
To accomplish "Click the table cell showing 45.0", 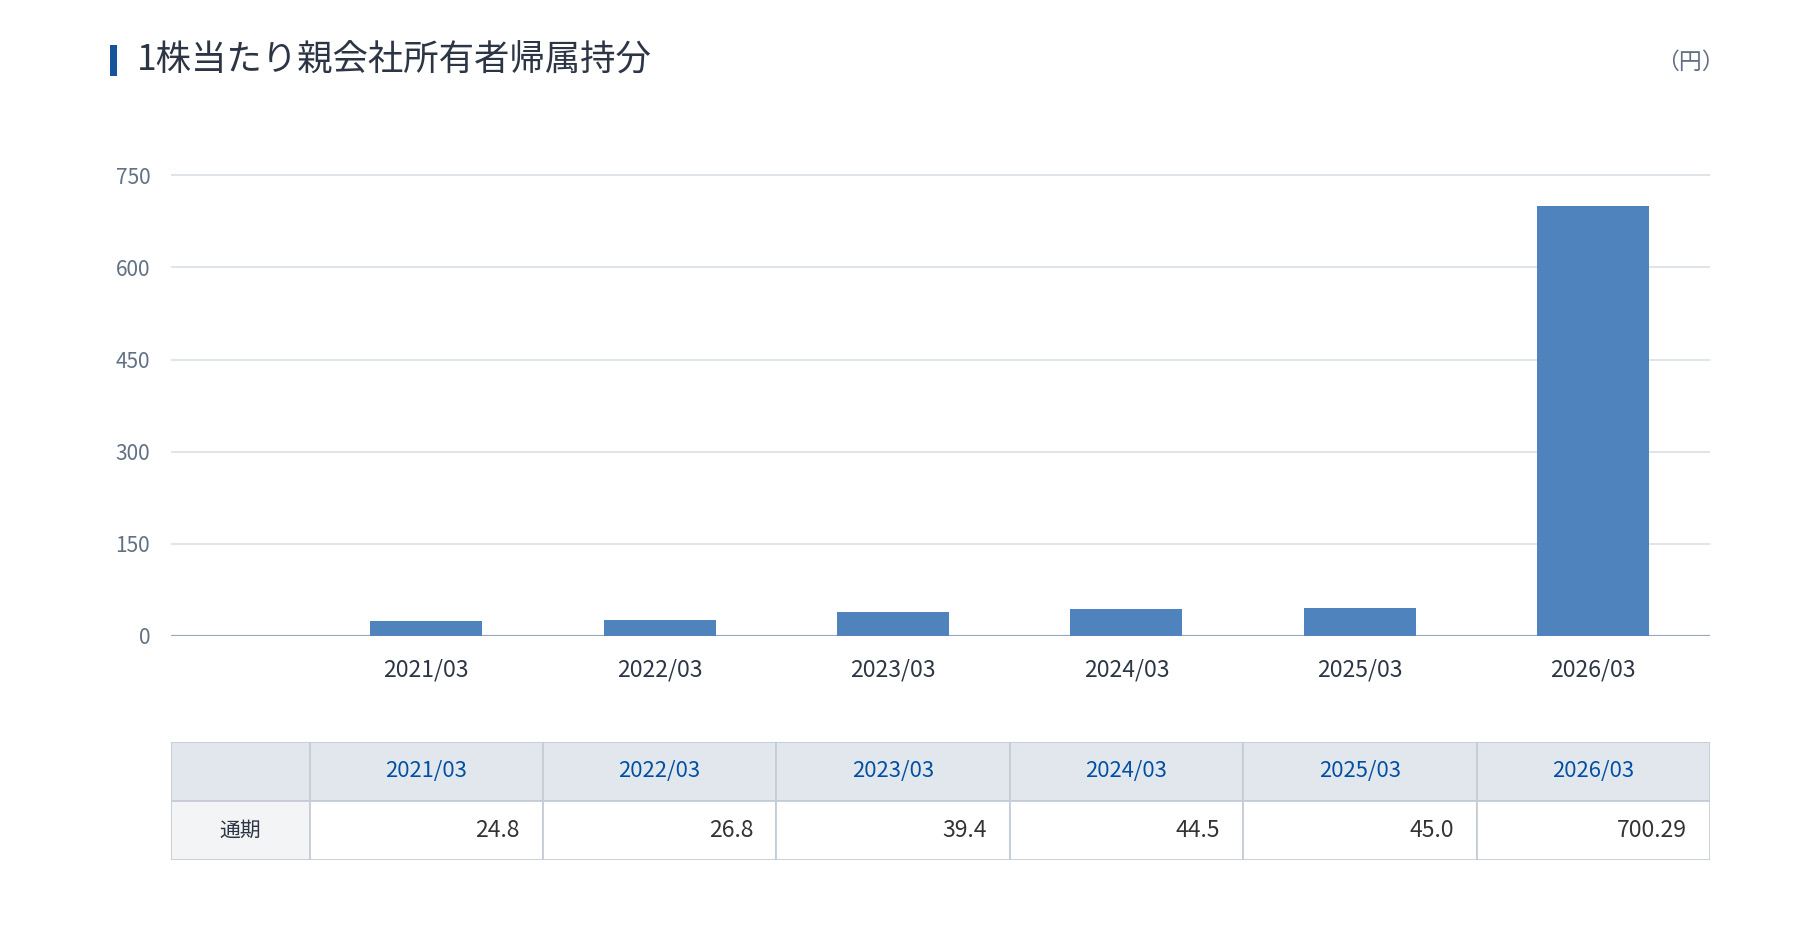I will coord(1360,830).
